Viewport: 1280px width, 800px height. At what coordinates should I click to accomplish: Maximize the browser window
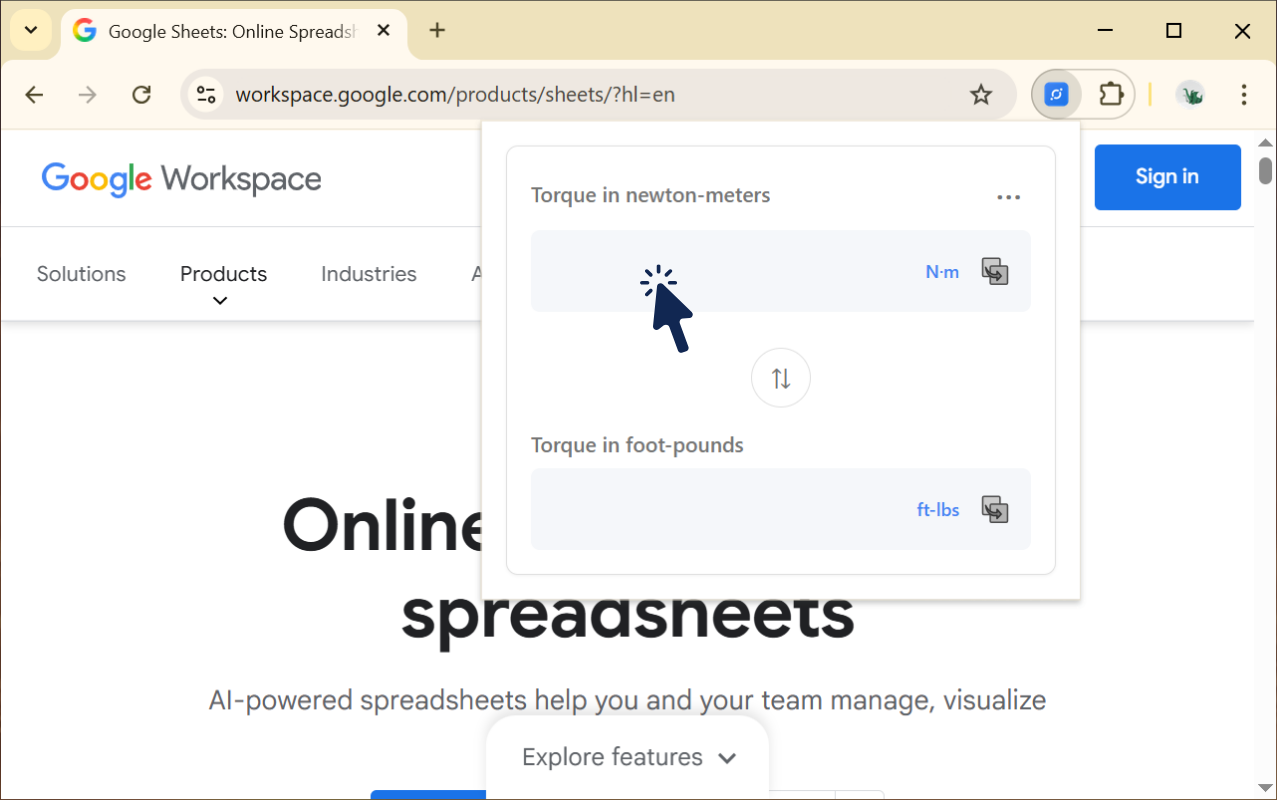point(1174,31)
